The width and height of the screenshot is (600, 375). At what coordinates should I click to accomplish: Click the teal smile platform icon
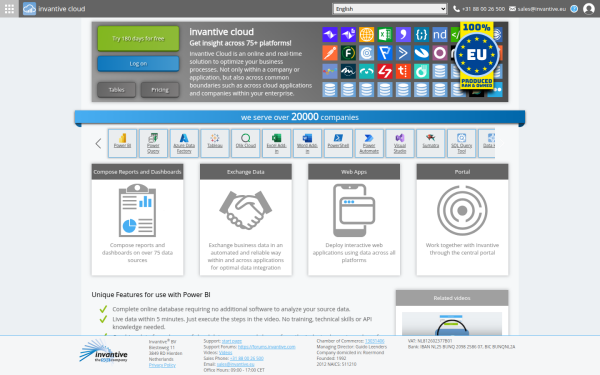click(366, 71)
